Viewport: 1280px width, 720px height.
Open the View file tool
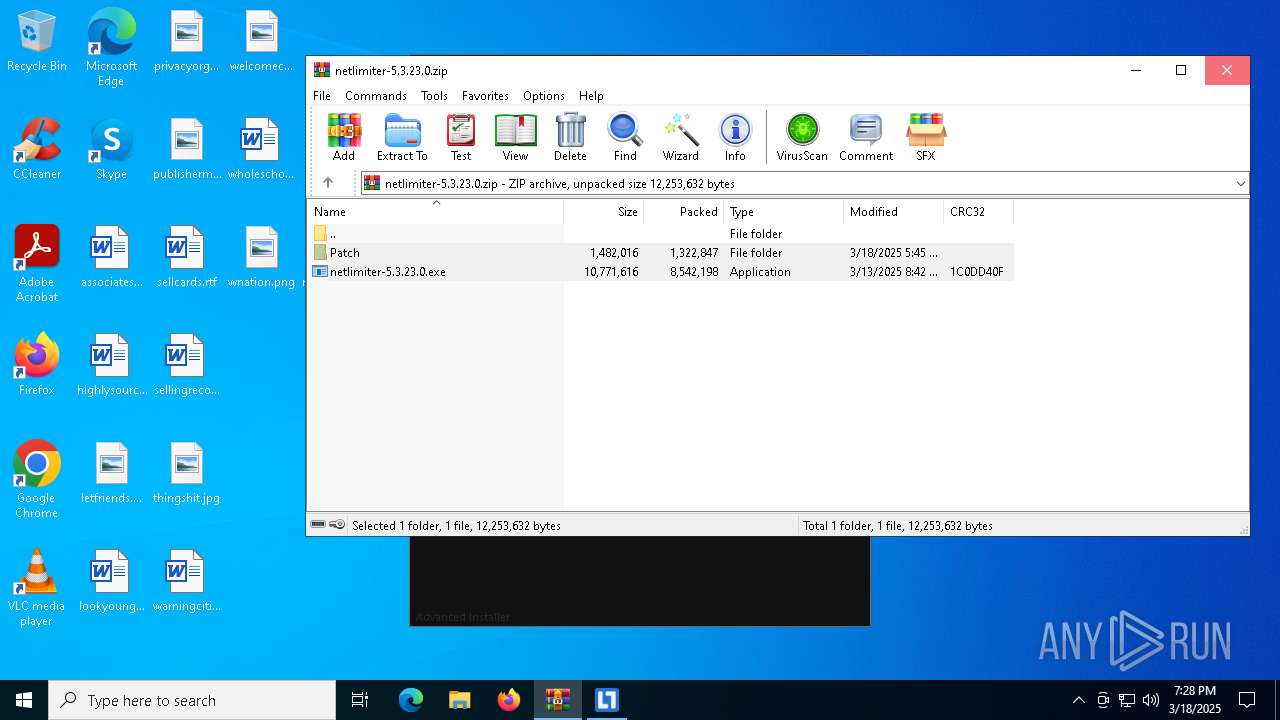point(515,137)
